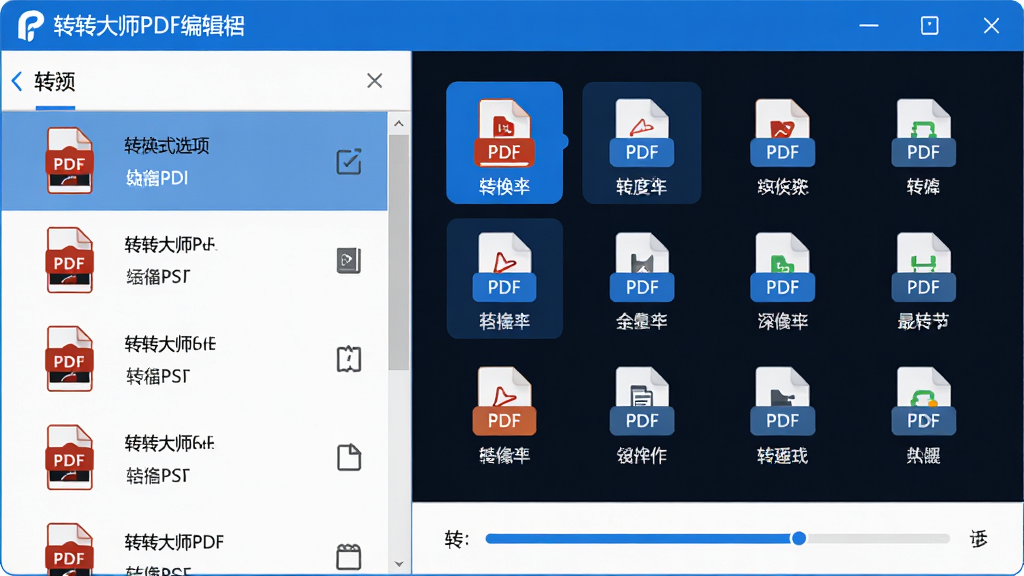Choose the bottom-row PDF tile with dark folder glyph
Image resolution: width=1024 pixels, height=576 pixels.
click(x=782, y=416)
